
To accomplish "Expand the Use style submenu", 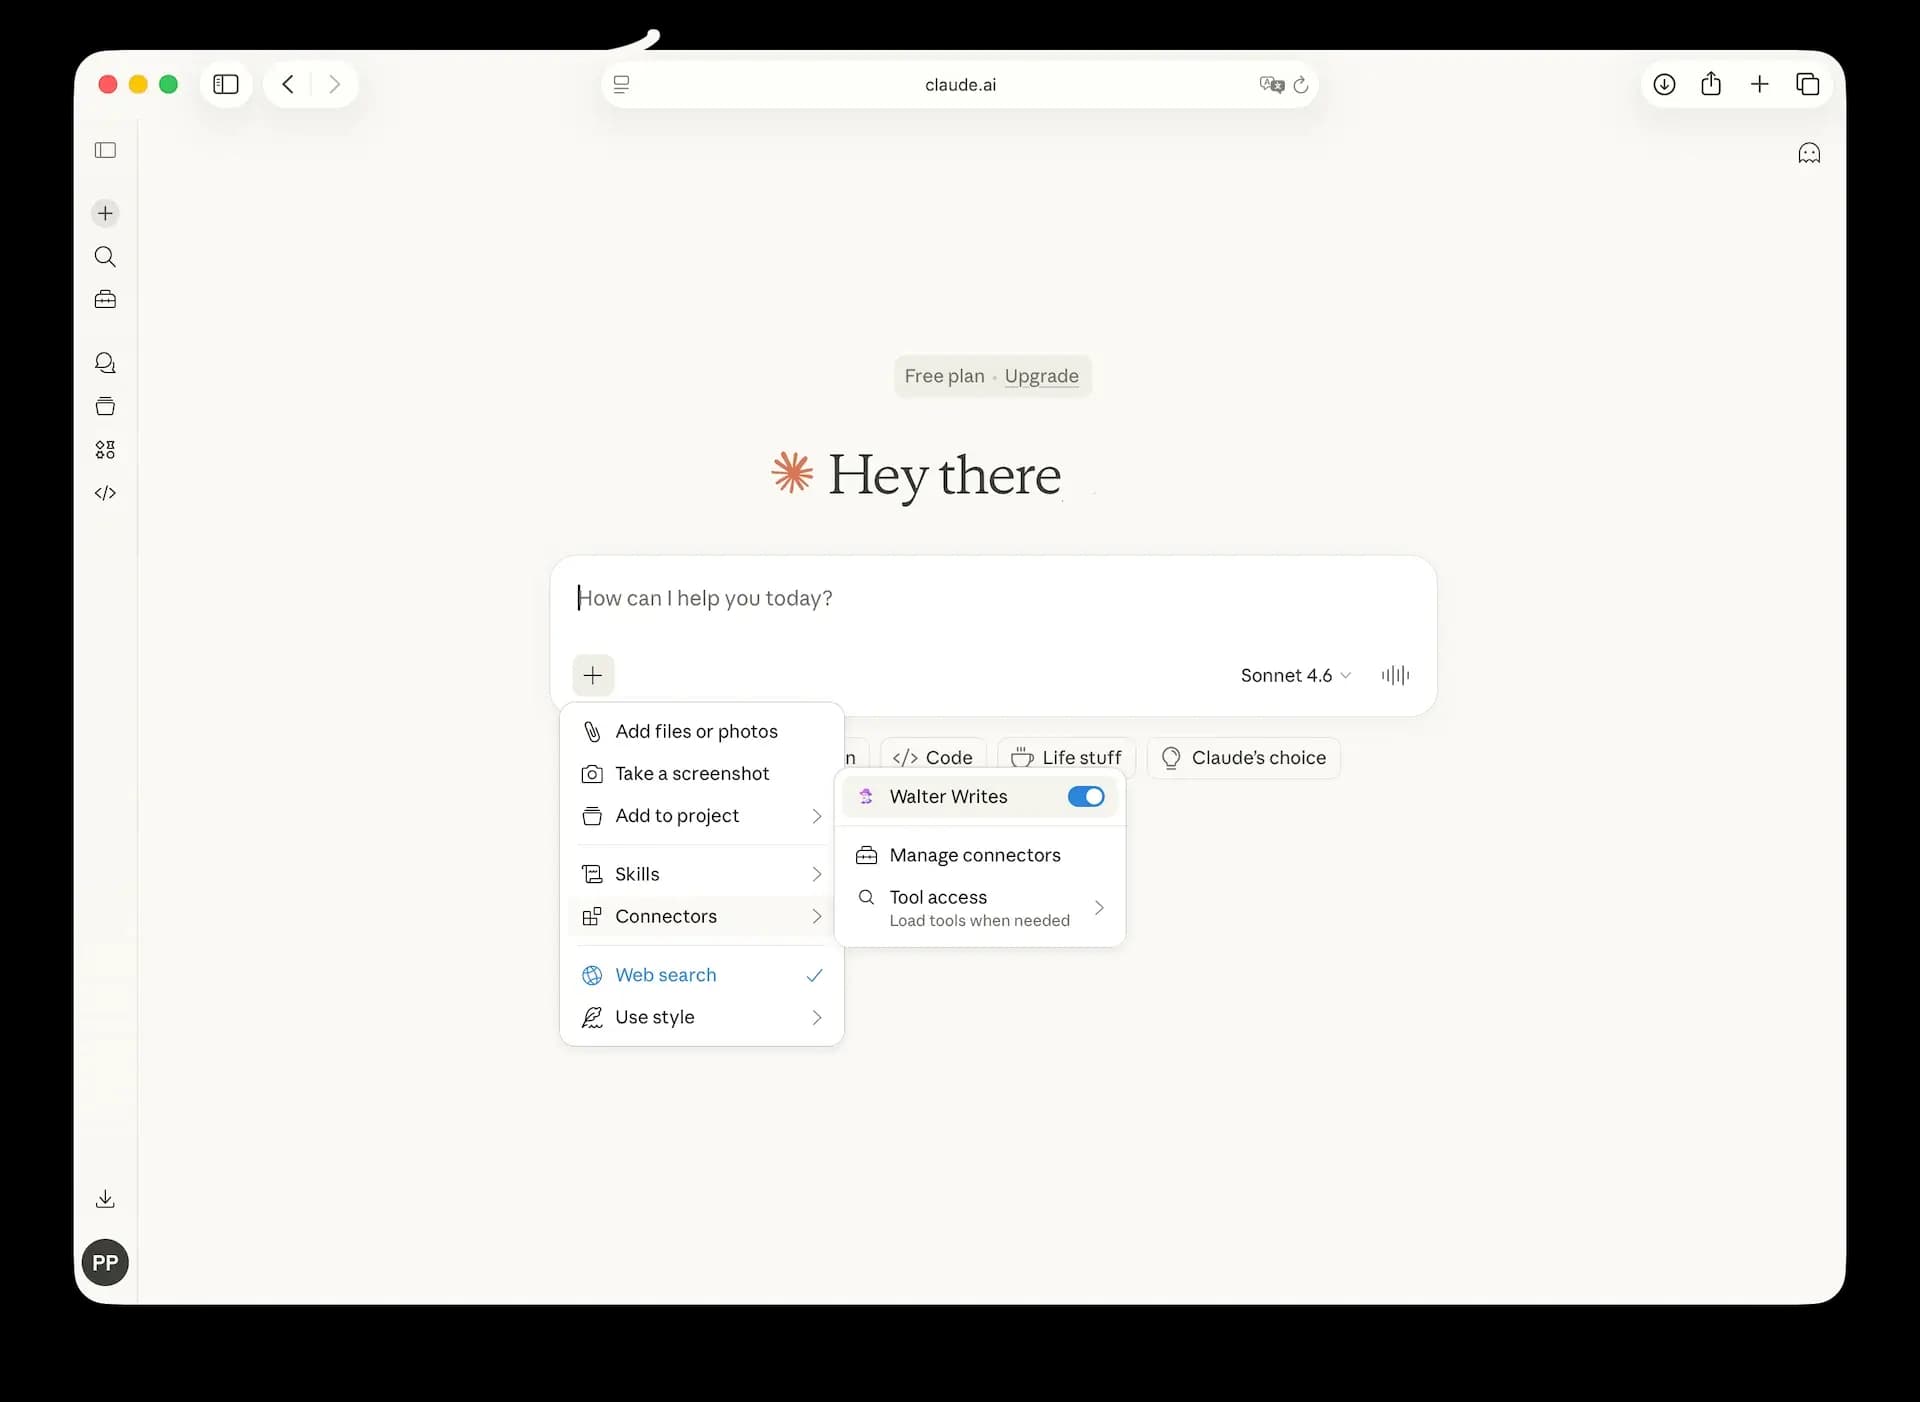I will [702, 1017].
